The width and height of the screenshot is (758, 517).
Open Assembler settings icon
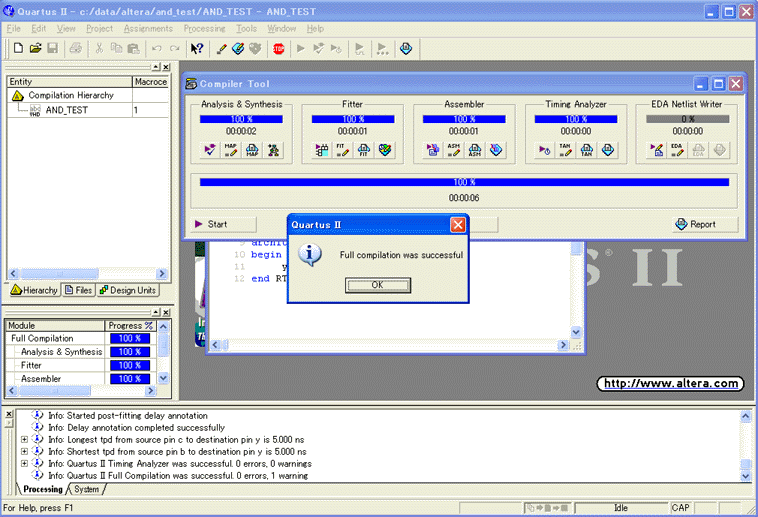point(454,150)
